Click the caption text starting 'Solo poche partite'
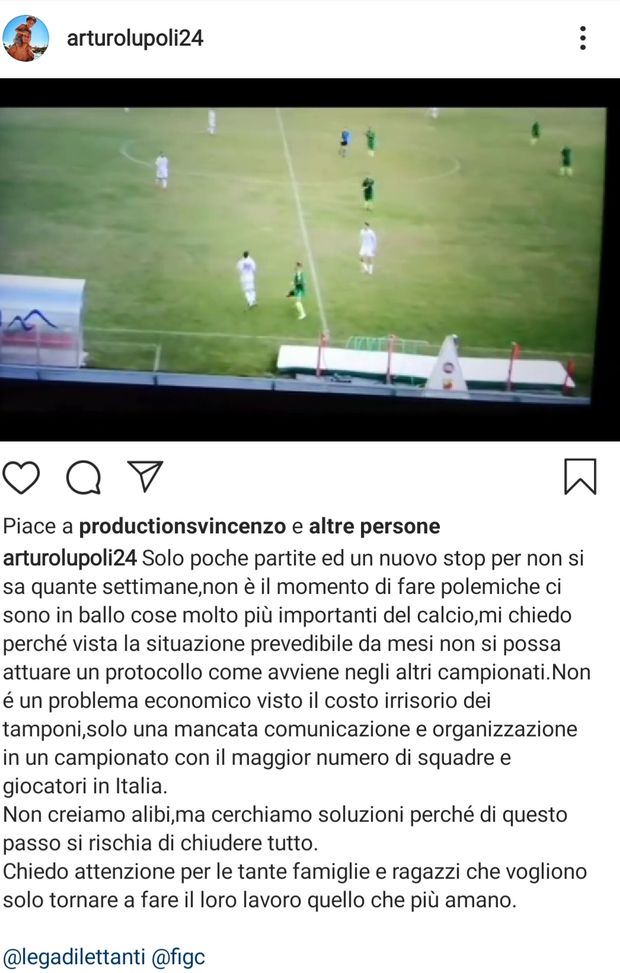Image resolution: width=620 pixels, height=973 pixels. click(x=295, y=672)
